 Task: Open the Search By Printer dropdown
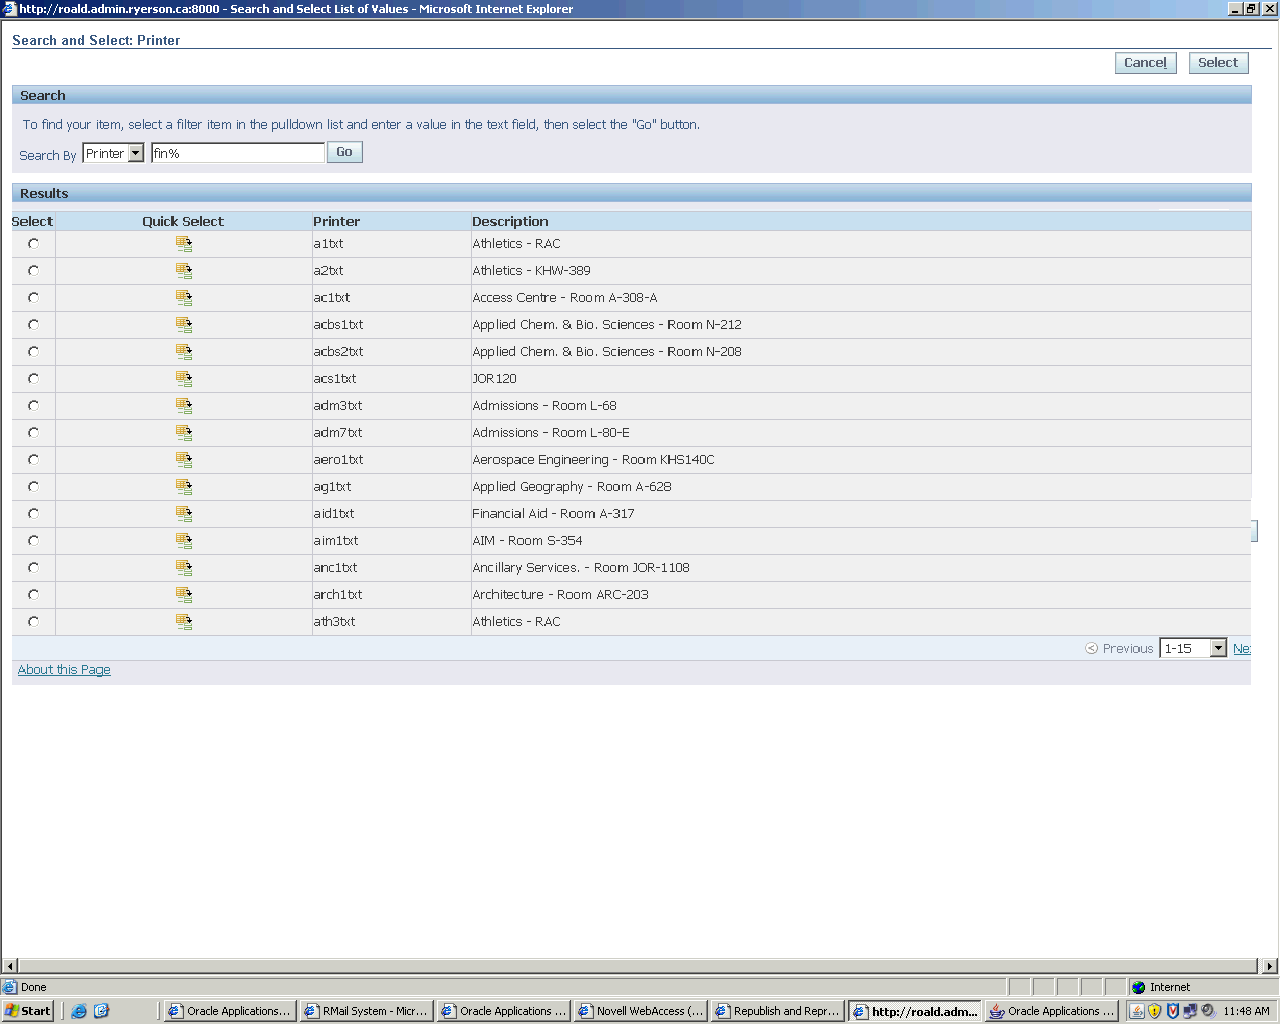[136, 154]
